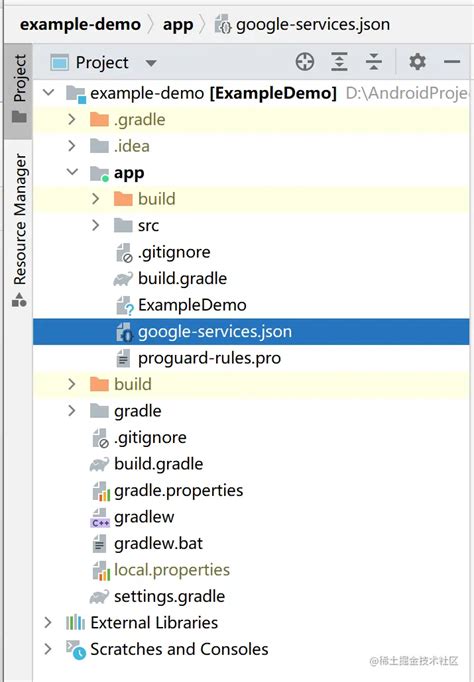
Task: Click the External Libraries bar-chart icon
Action: (75, 622)
